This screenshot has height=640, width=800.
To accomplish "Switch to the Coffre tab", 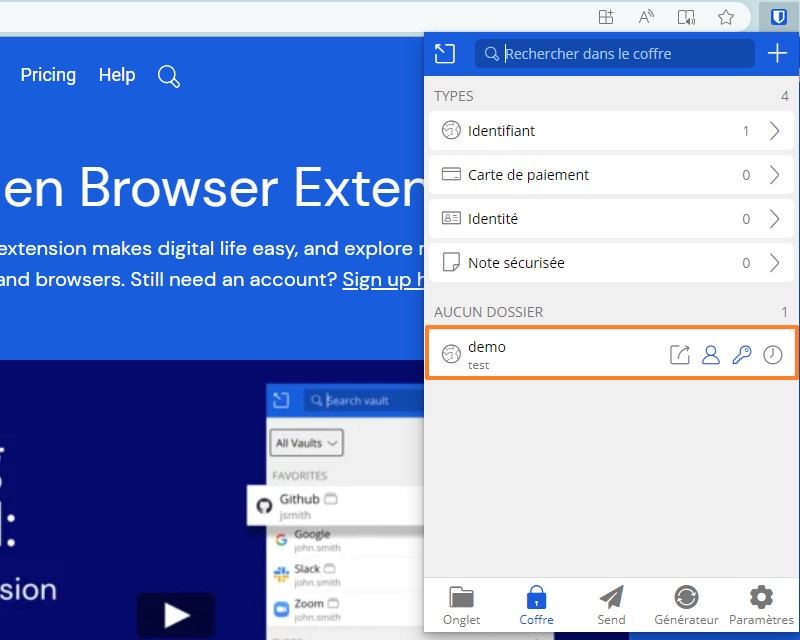I will tap(536, 605).
